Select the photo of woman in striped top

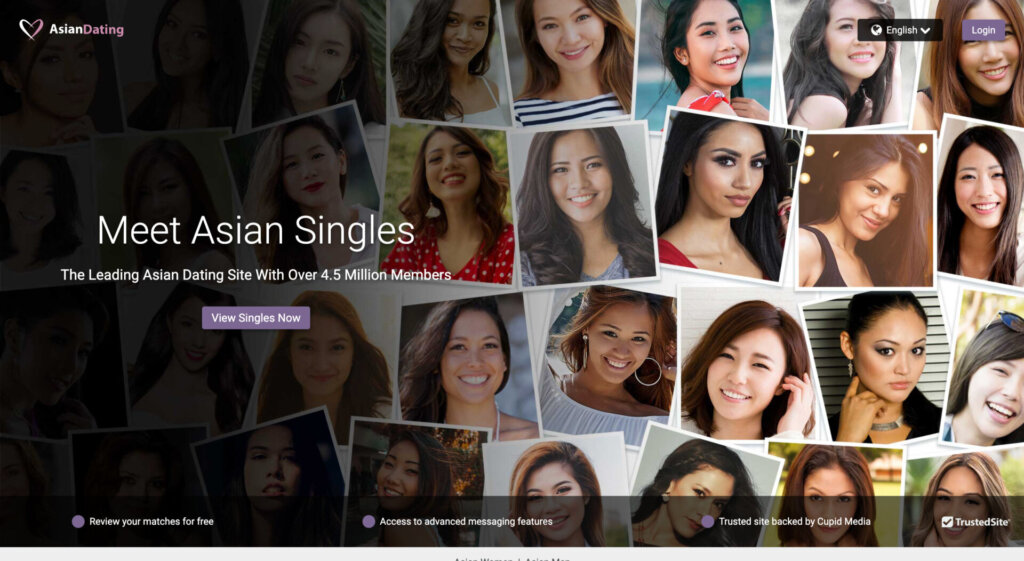coord(572,61)
